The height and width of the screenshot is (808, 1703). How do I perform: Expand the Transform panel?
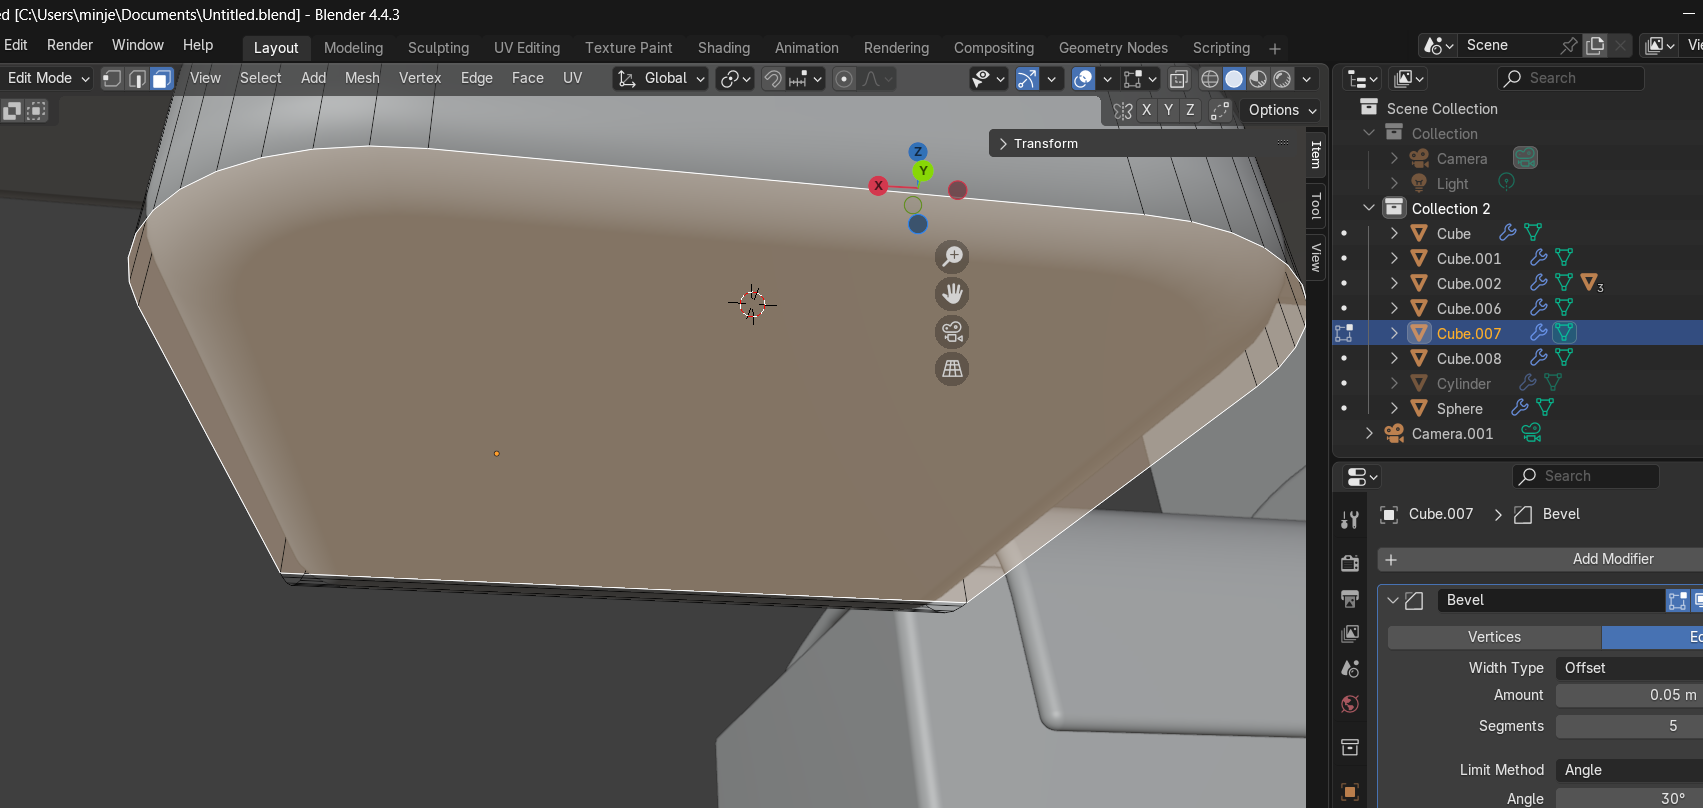point(1045,144)
